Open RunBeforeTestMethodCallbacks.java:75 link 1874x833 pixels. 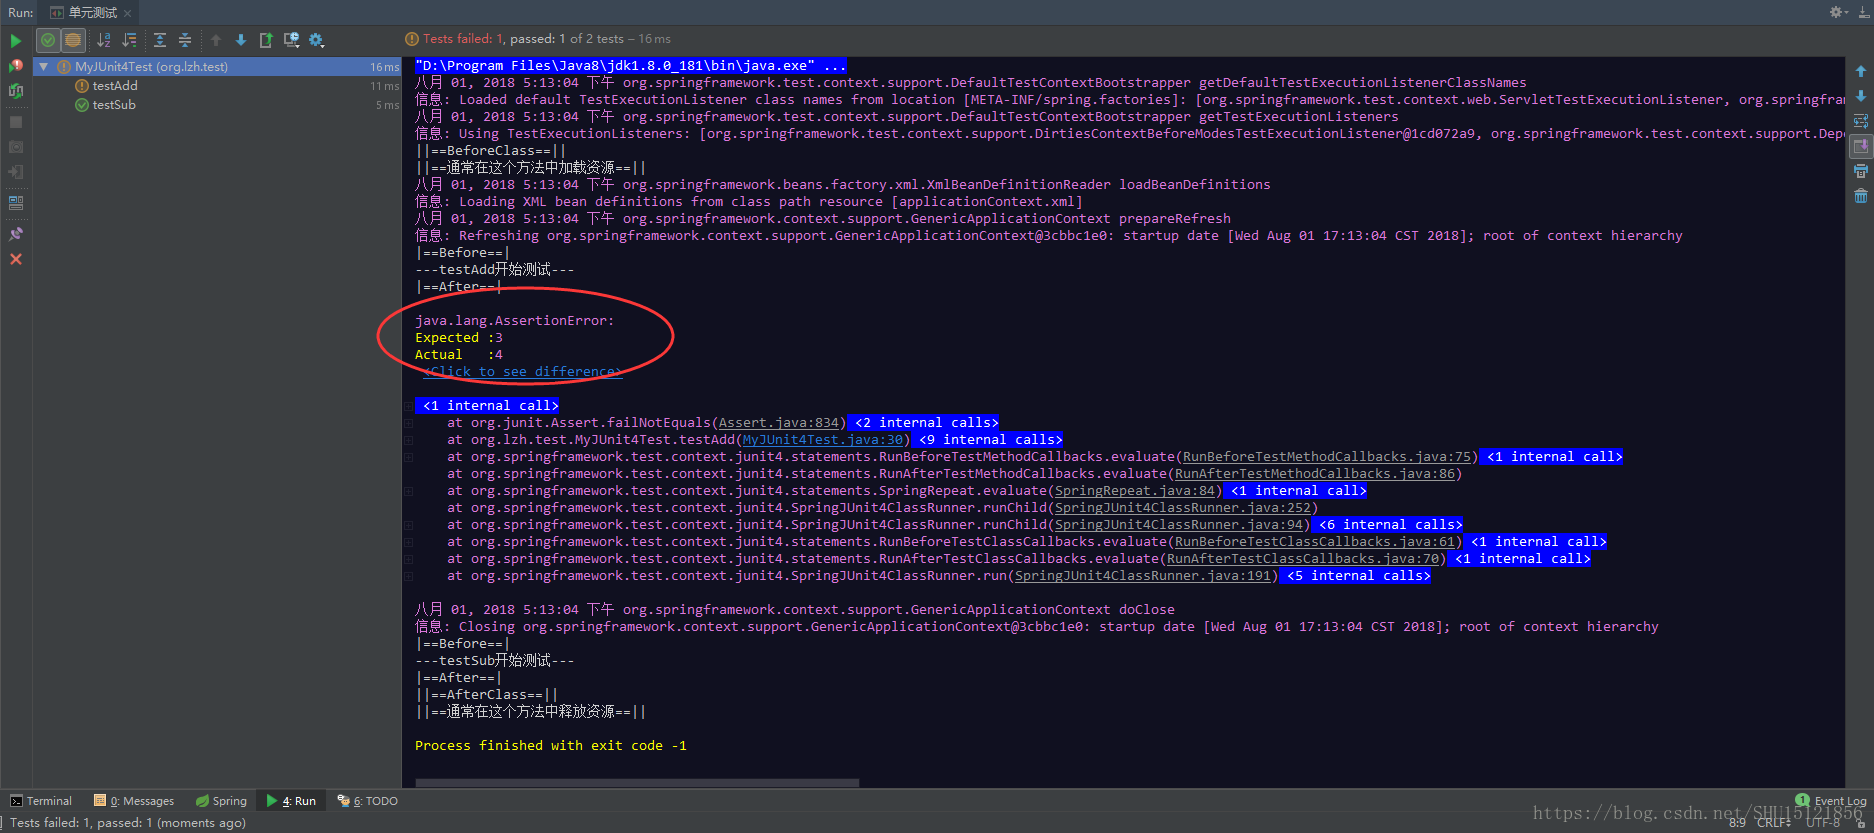point(1327,457)
